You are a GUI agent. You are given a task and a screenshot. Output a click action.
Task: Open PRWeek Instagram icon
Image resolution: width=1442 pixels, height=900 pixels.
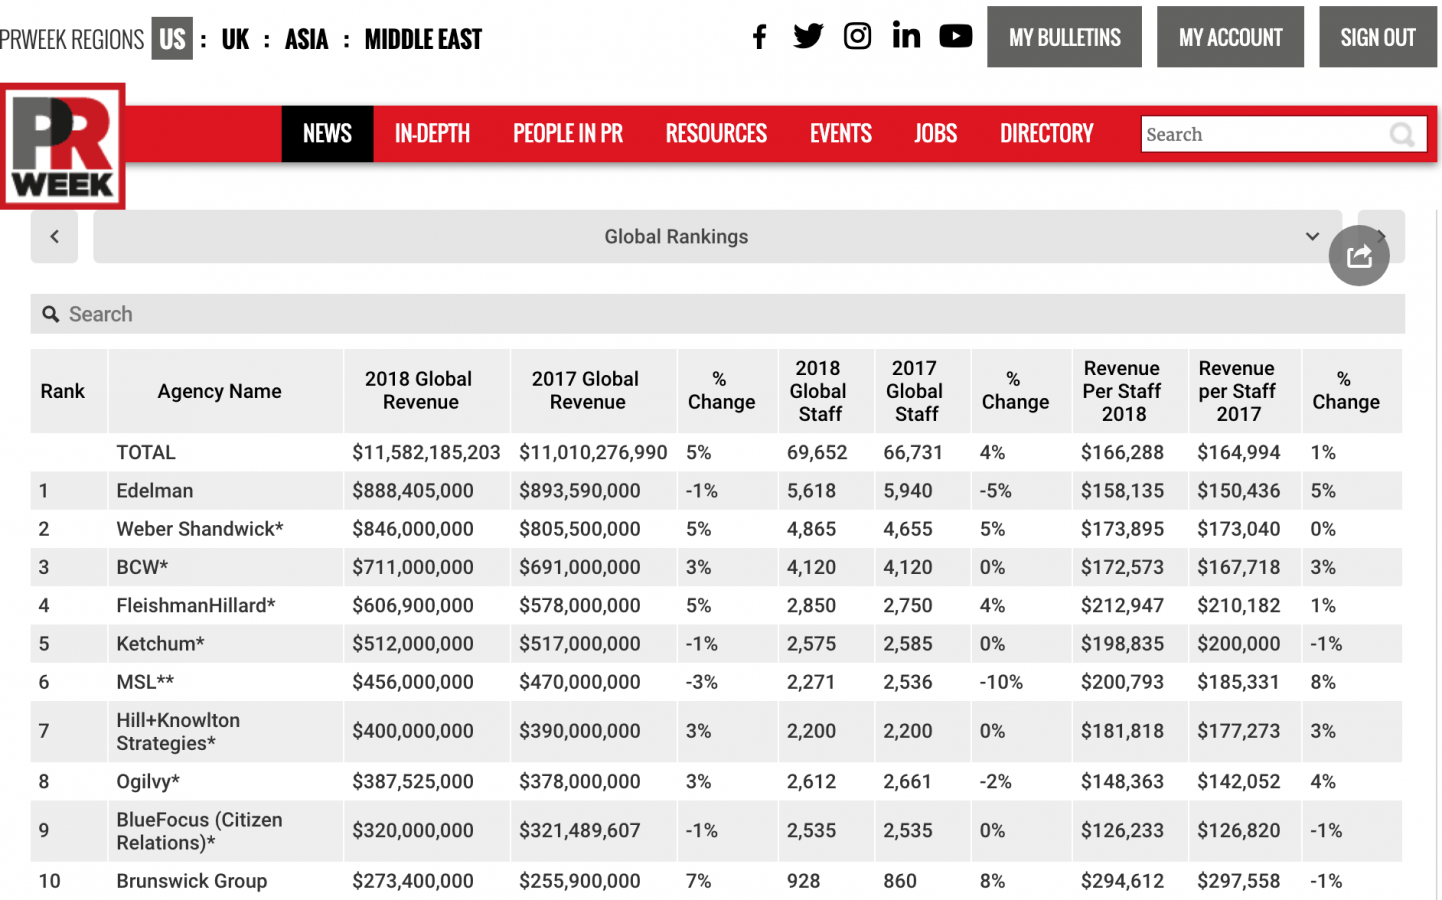[857, 37]
